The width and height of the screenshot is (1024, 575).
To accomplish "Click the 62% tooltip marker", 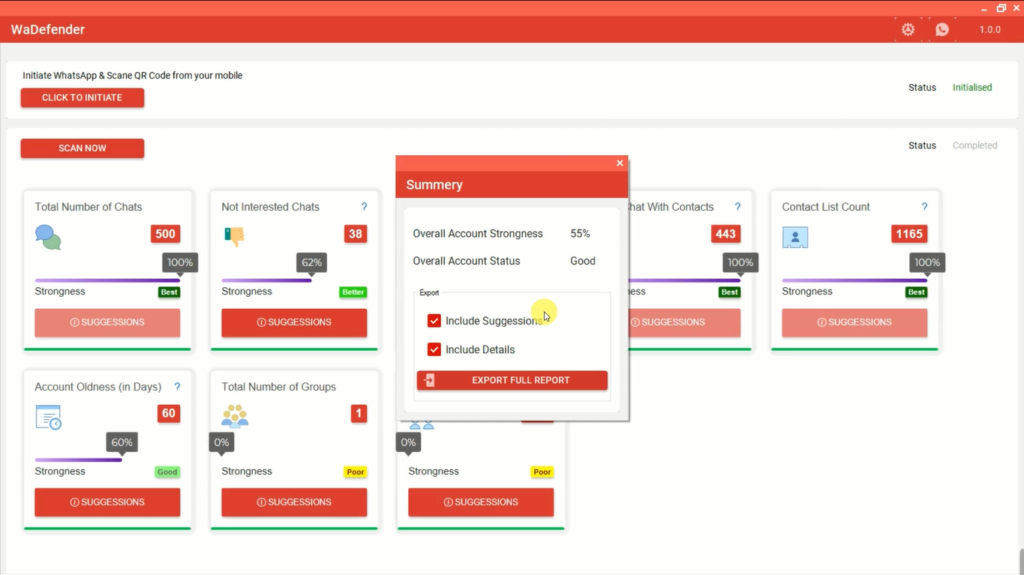I will (312, 263).
